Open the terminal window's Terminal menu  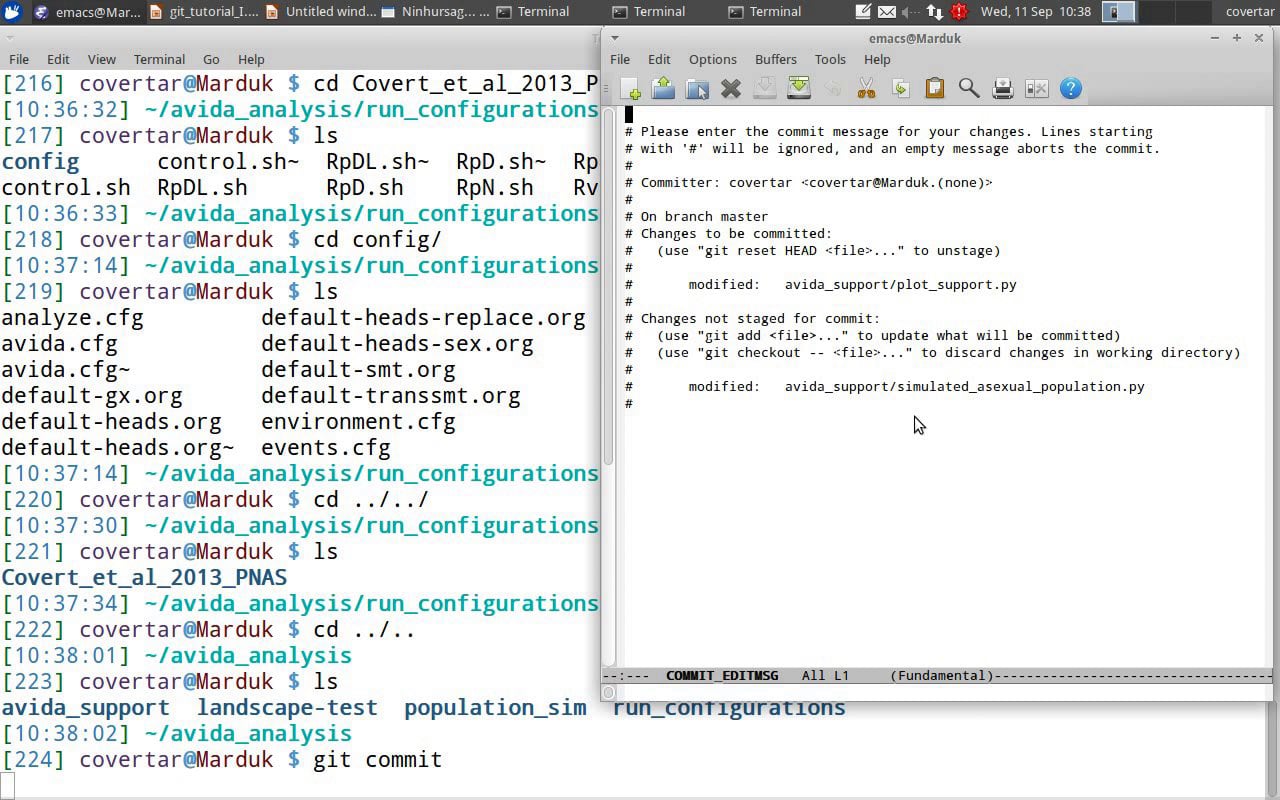159,59
